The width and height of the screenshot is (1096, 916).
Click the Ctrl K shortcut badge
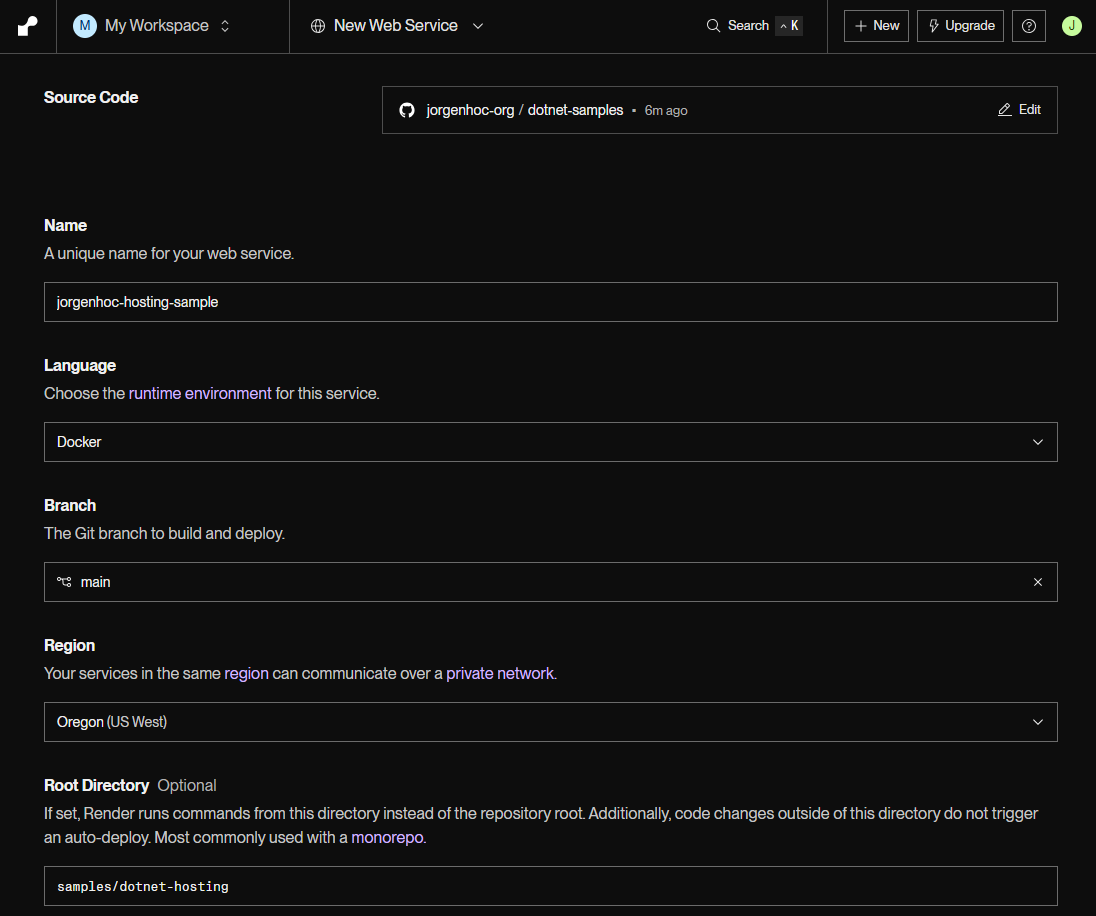pyautogui.click(x=789, y=26)
